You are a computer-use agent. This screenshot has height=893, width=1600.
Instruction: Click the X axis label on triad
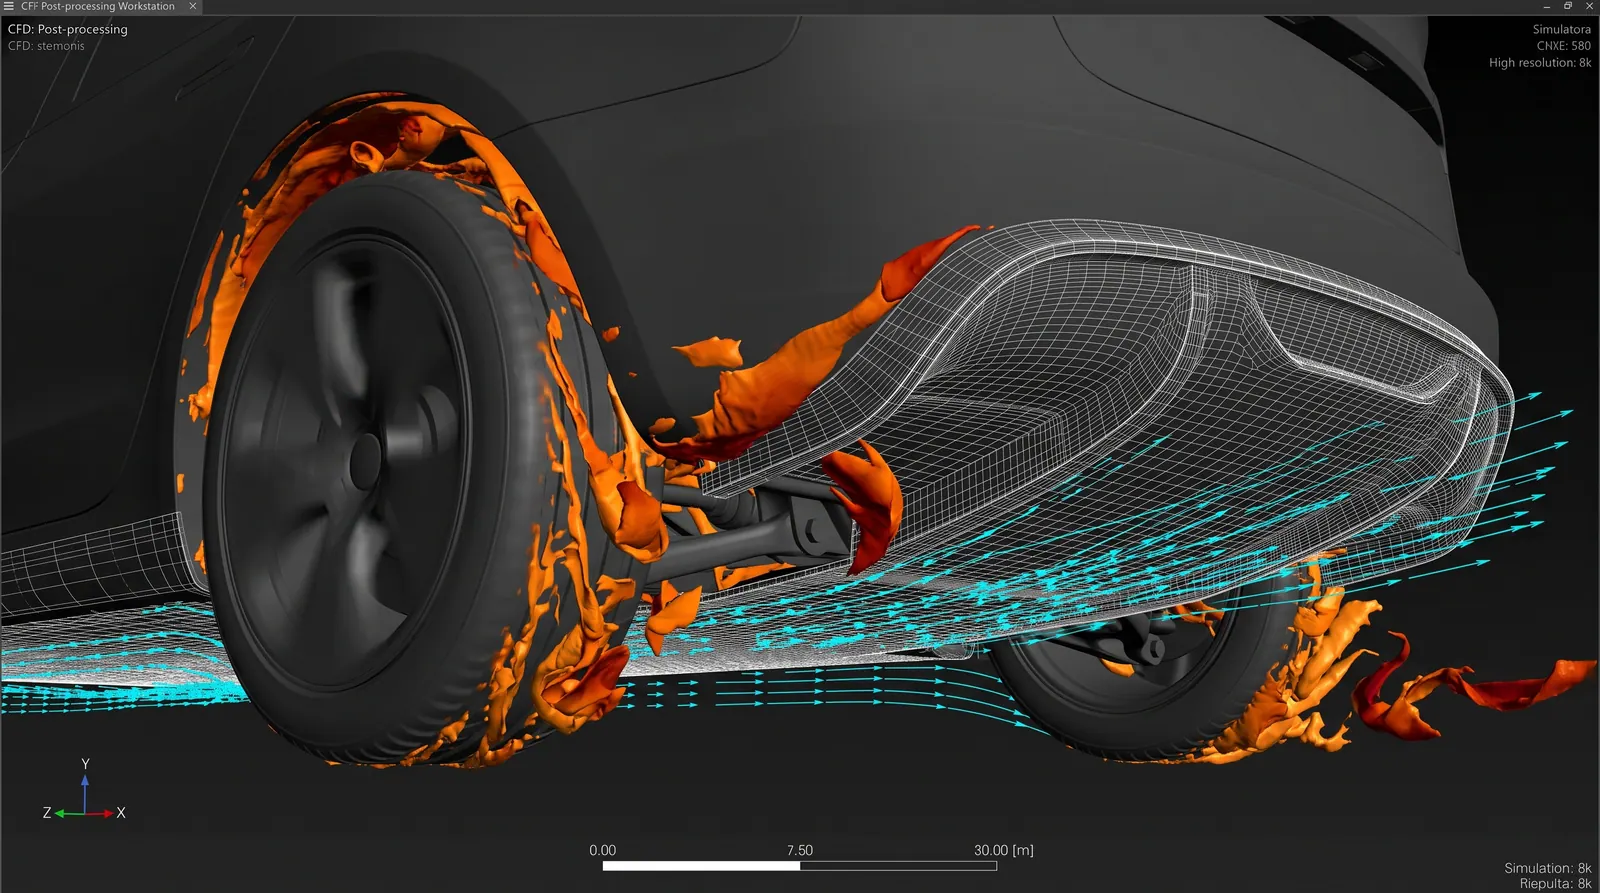pos(121,813)
